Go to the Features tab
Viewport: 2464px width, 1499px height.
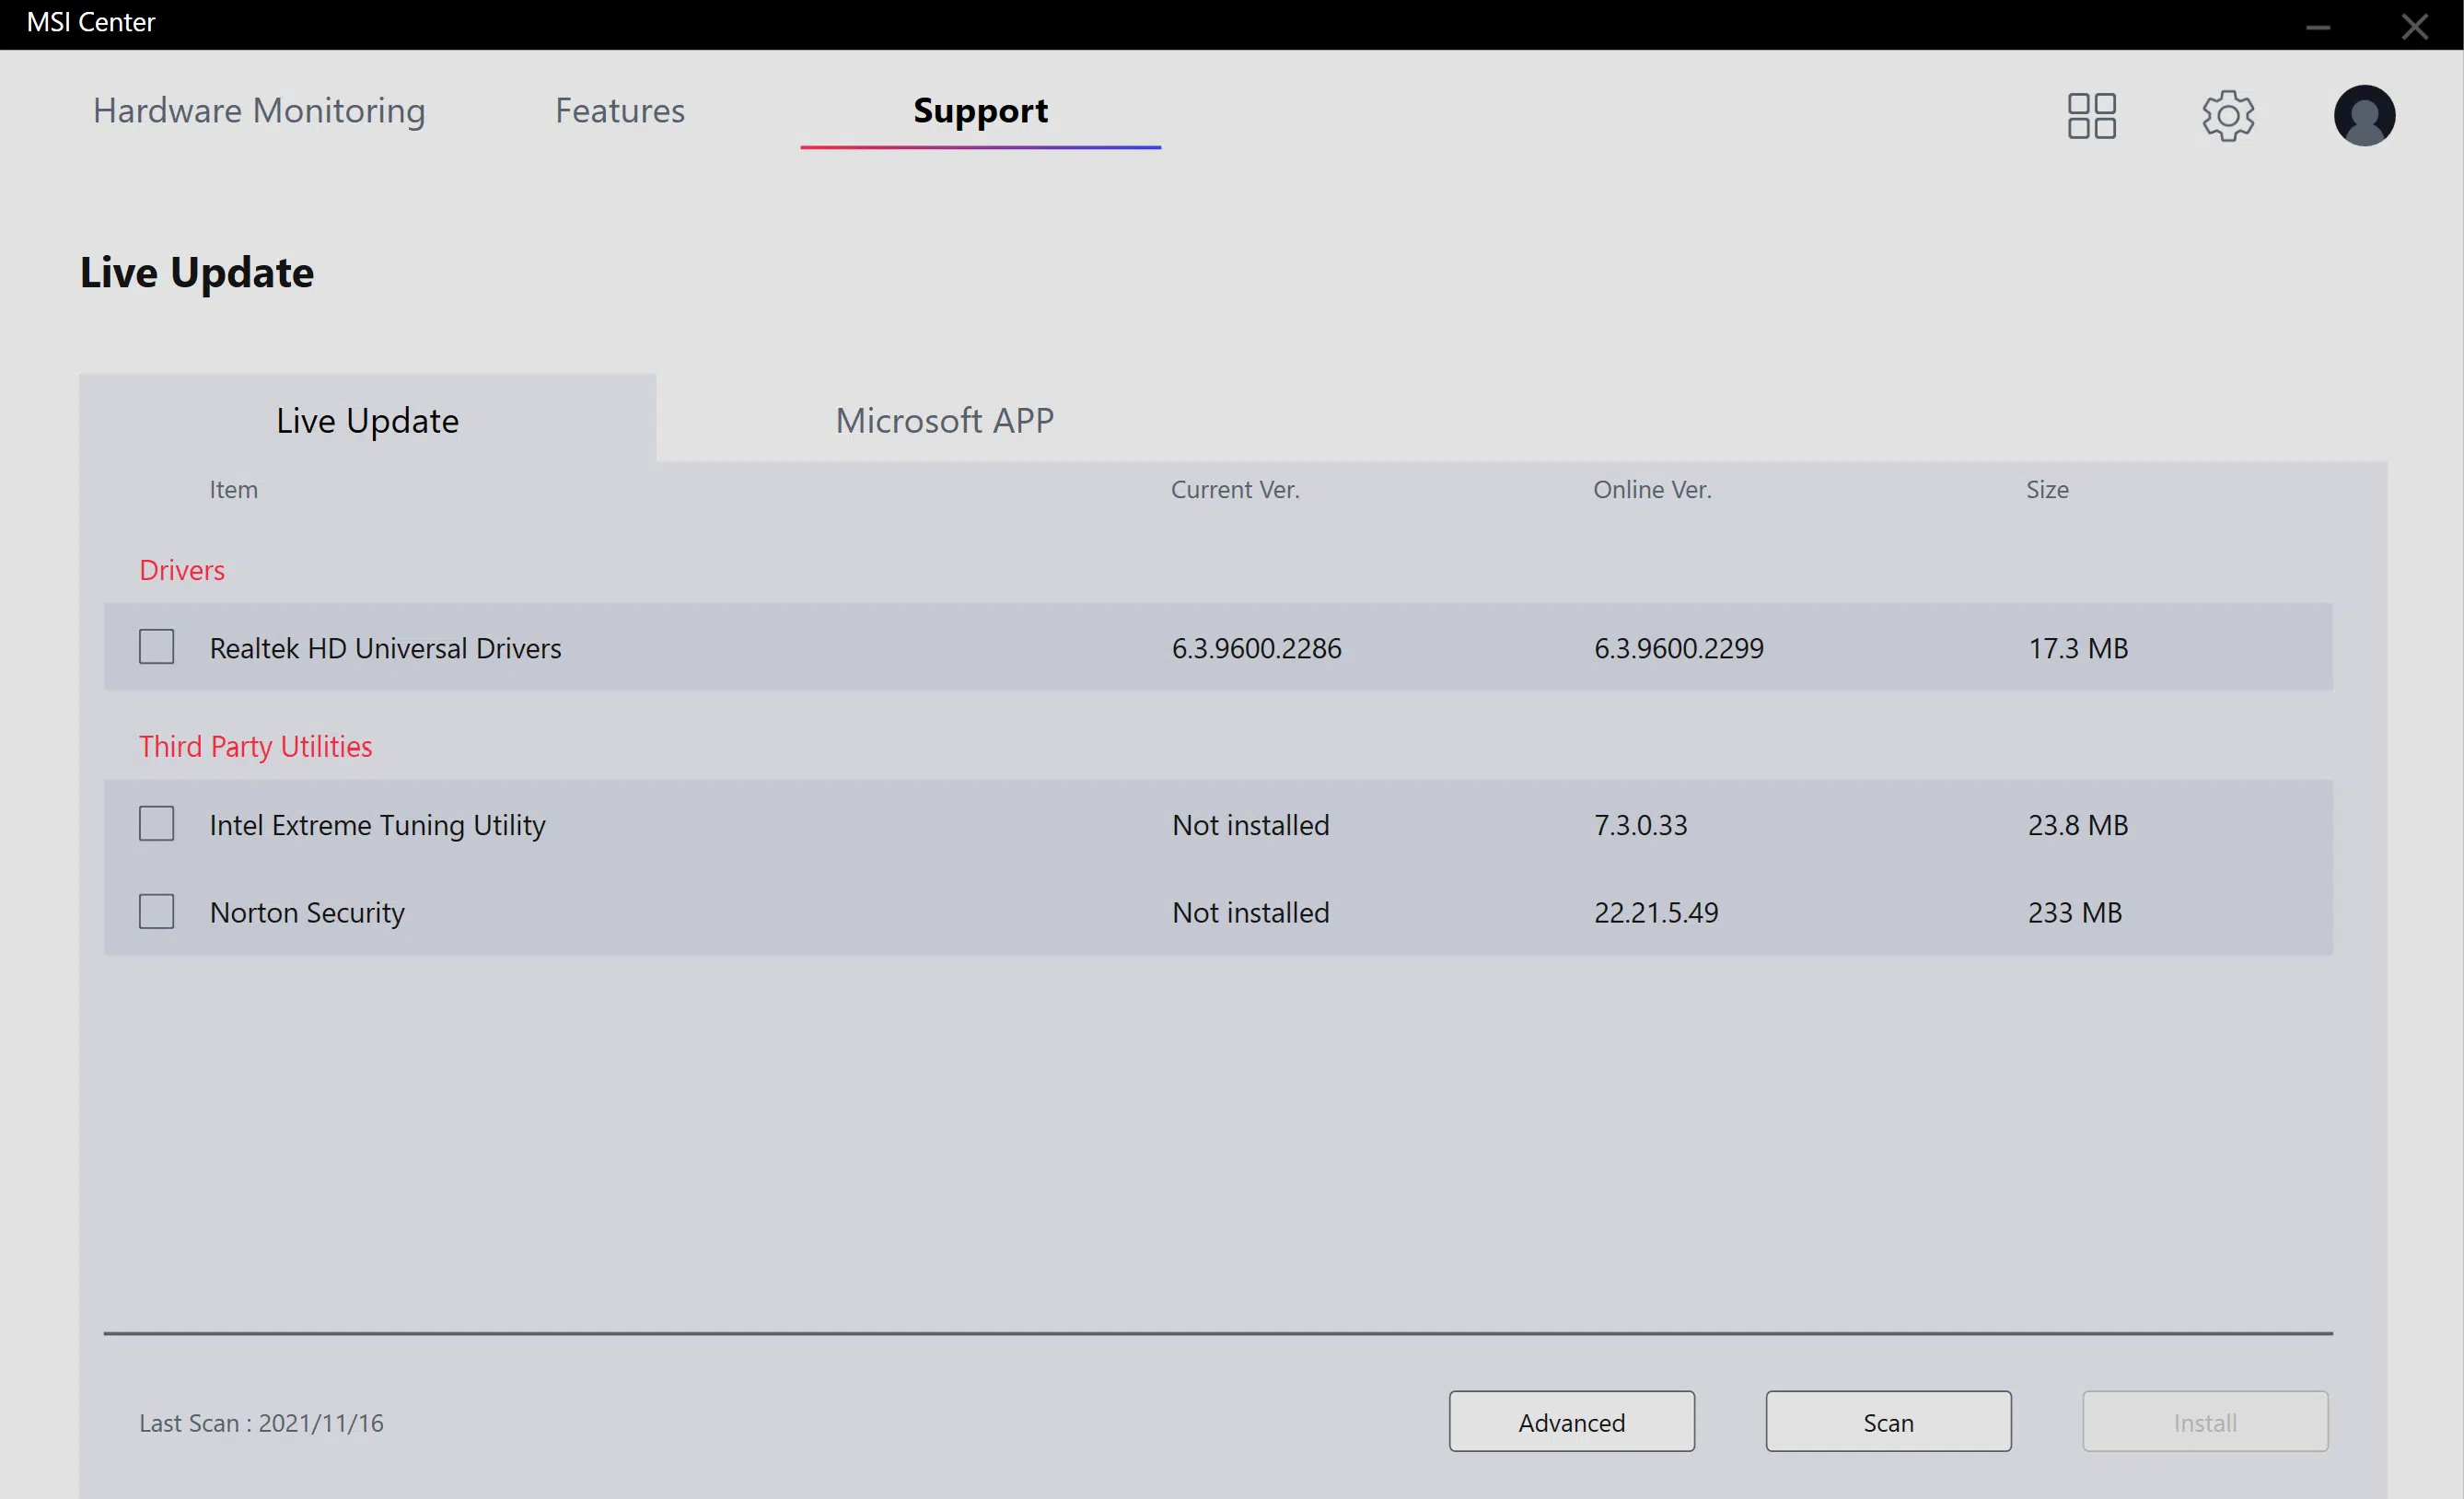point(620,110)
